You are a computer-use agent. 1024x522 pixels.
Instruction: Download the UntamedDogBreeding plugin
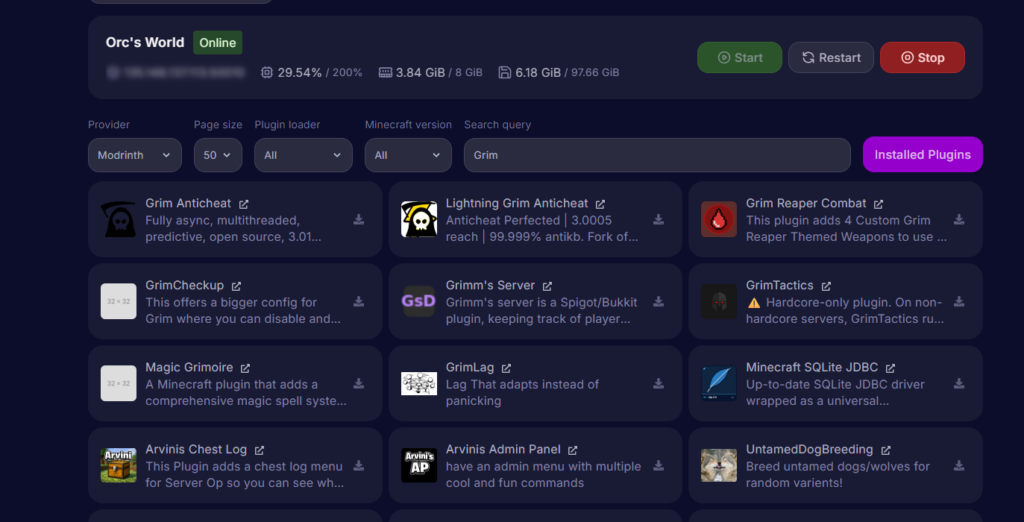point(959,465)
